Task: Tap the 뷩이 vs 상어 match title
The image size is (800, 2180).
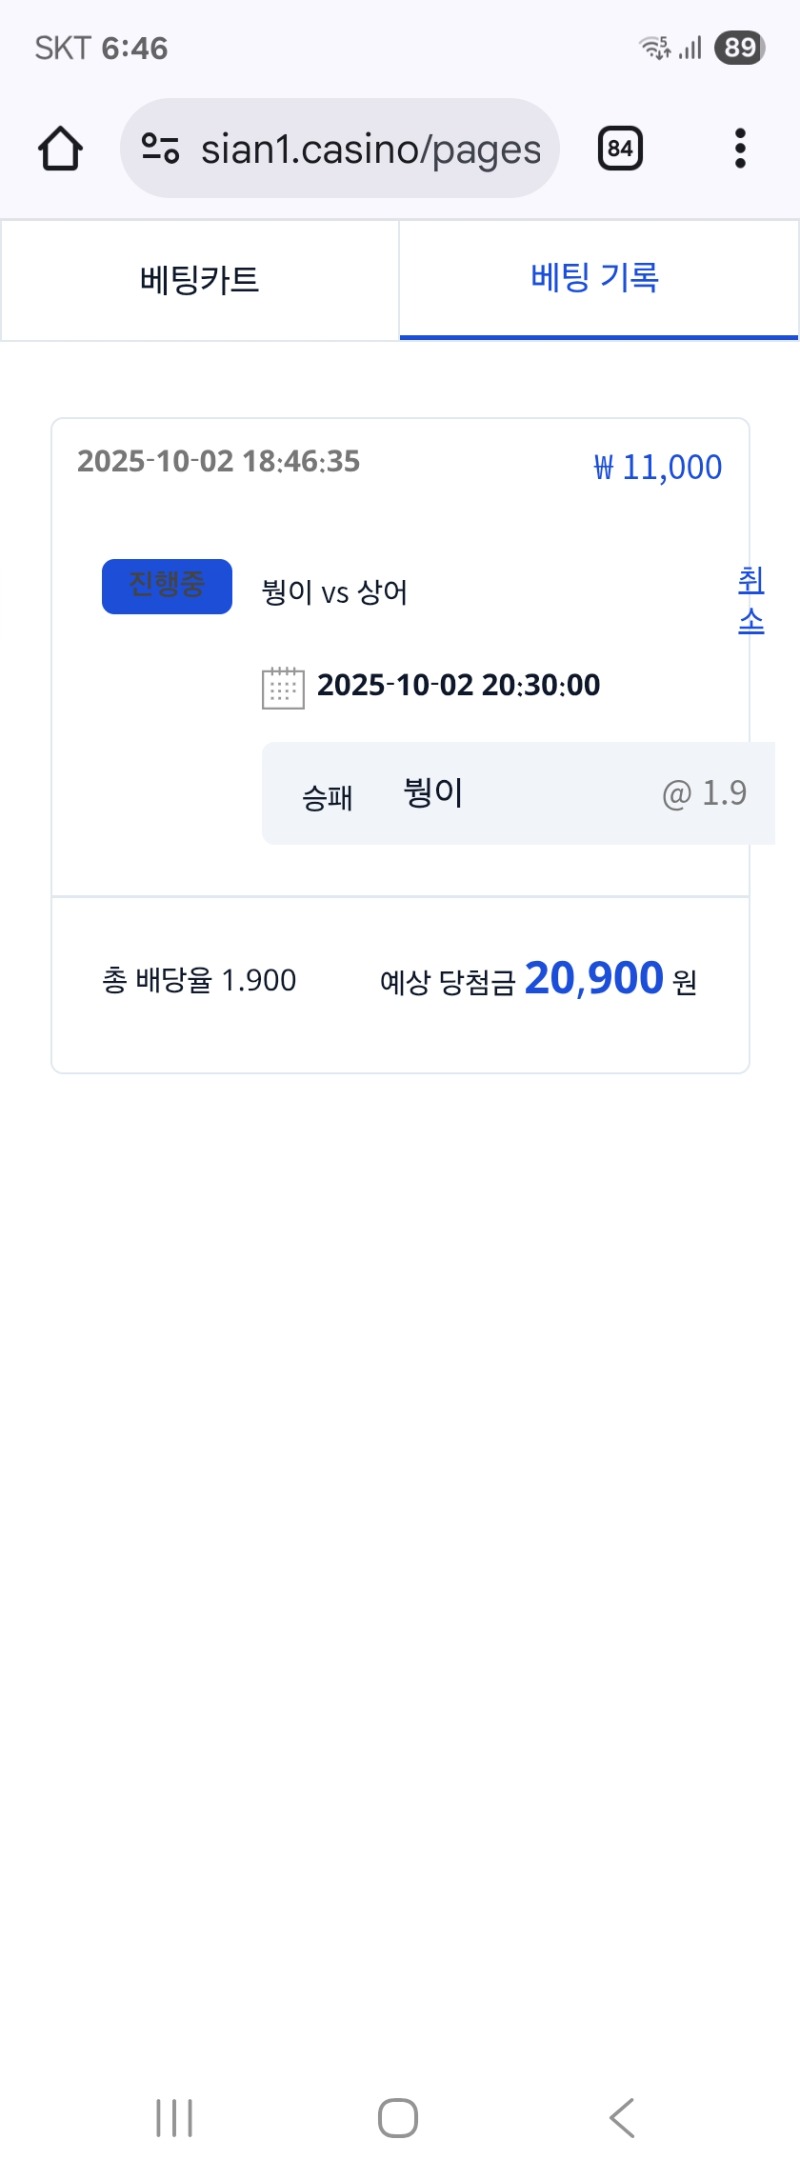Action: [334, 592]
